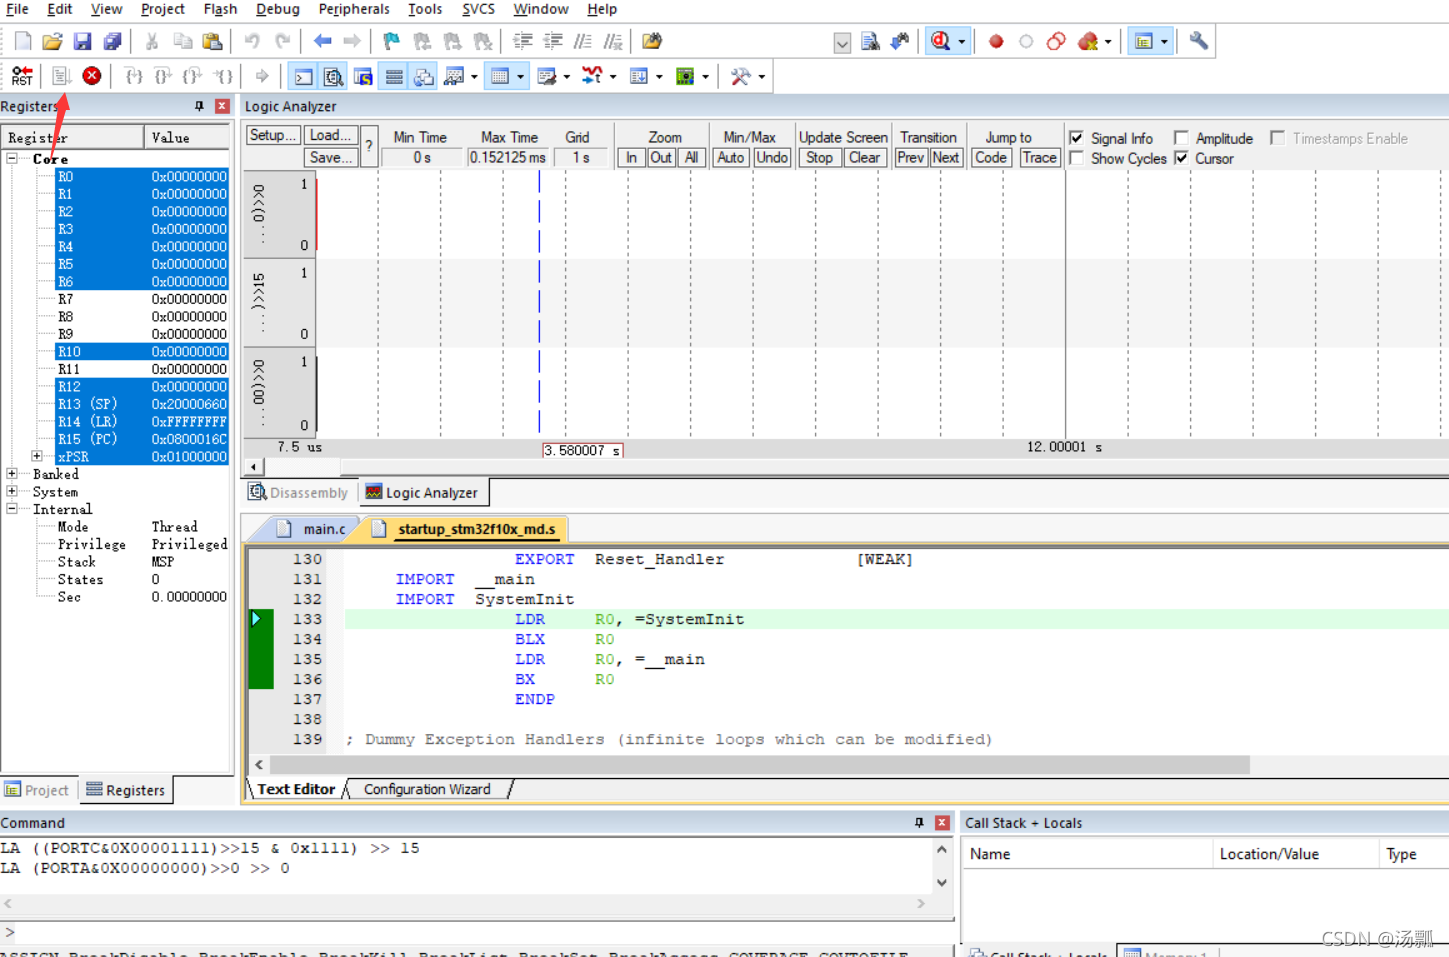Click the red Stop execution icon
Screen dimensions: 1449x957
[92, 76]
